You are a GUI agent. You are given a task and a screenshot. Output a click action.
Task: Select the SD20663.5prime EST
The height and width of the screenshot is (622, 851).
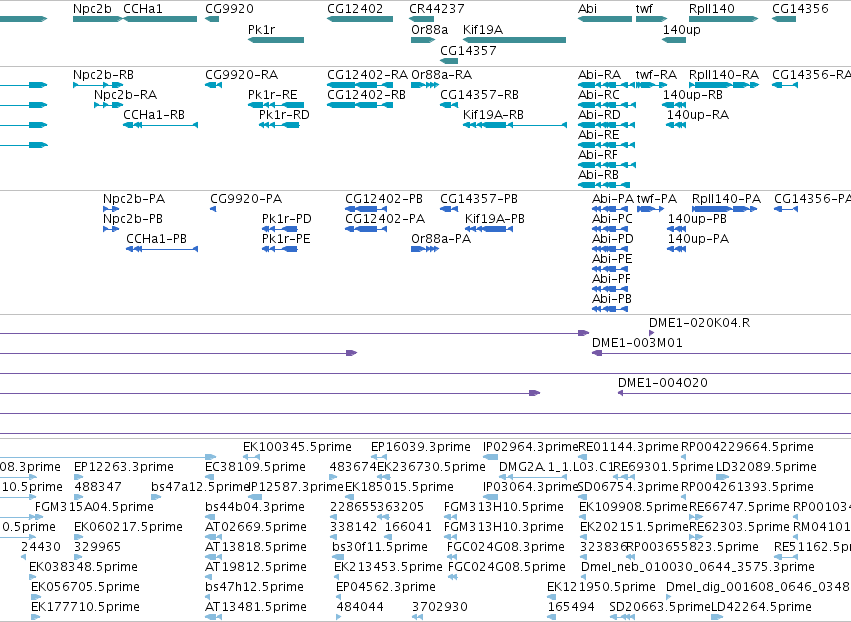pyautogui.click(x=622, y=617)
